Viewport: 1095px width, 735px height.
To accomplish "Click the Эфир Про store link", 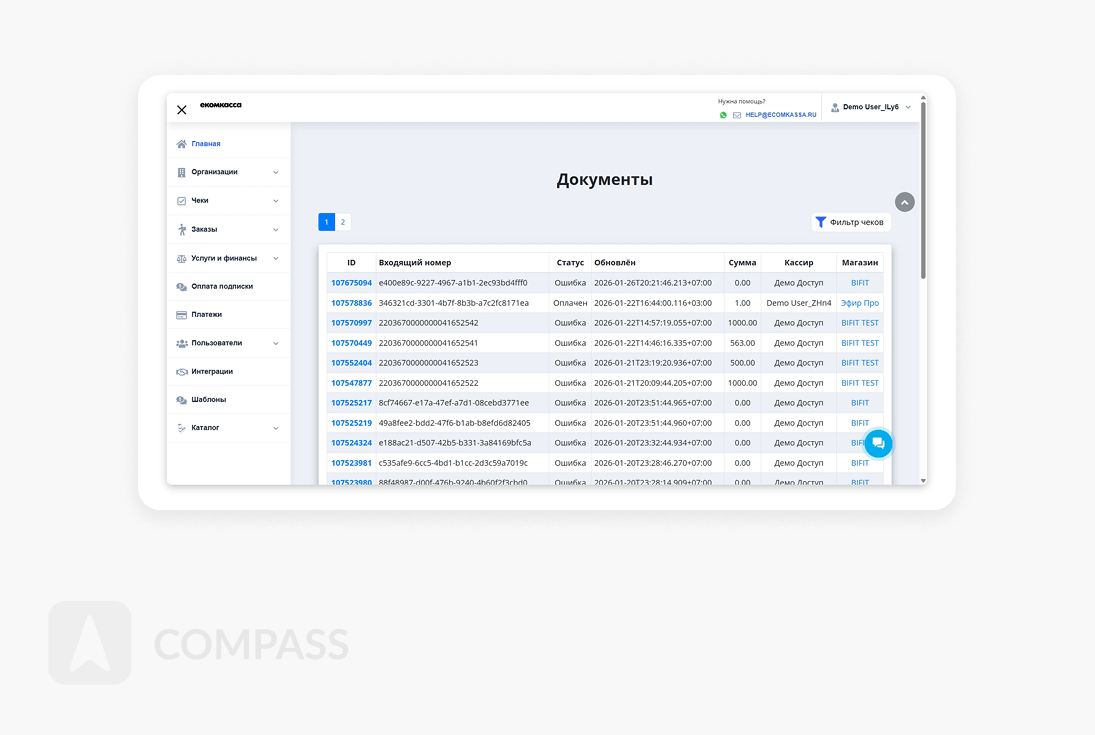I will click(x=859, y=303).
